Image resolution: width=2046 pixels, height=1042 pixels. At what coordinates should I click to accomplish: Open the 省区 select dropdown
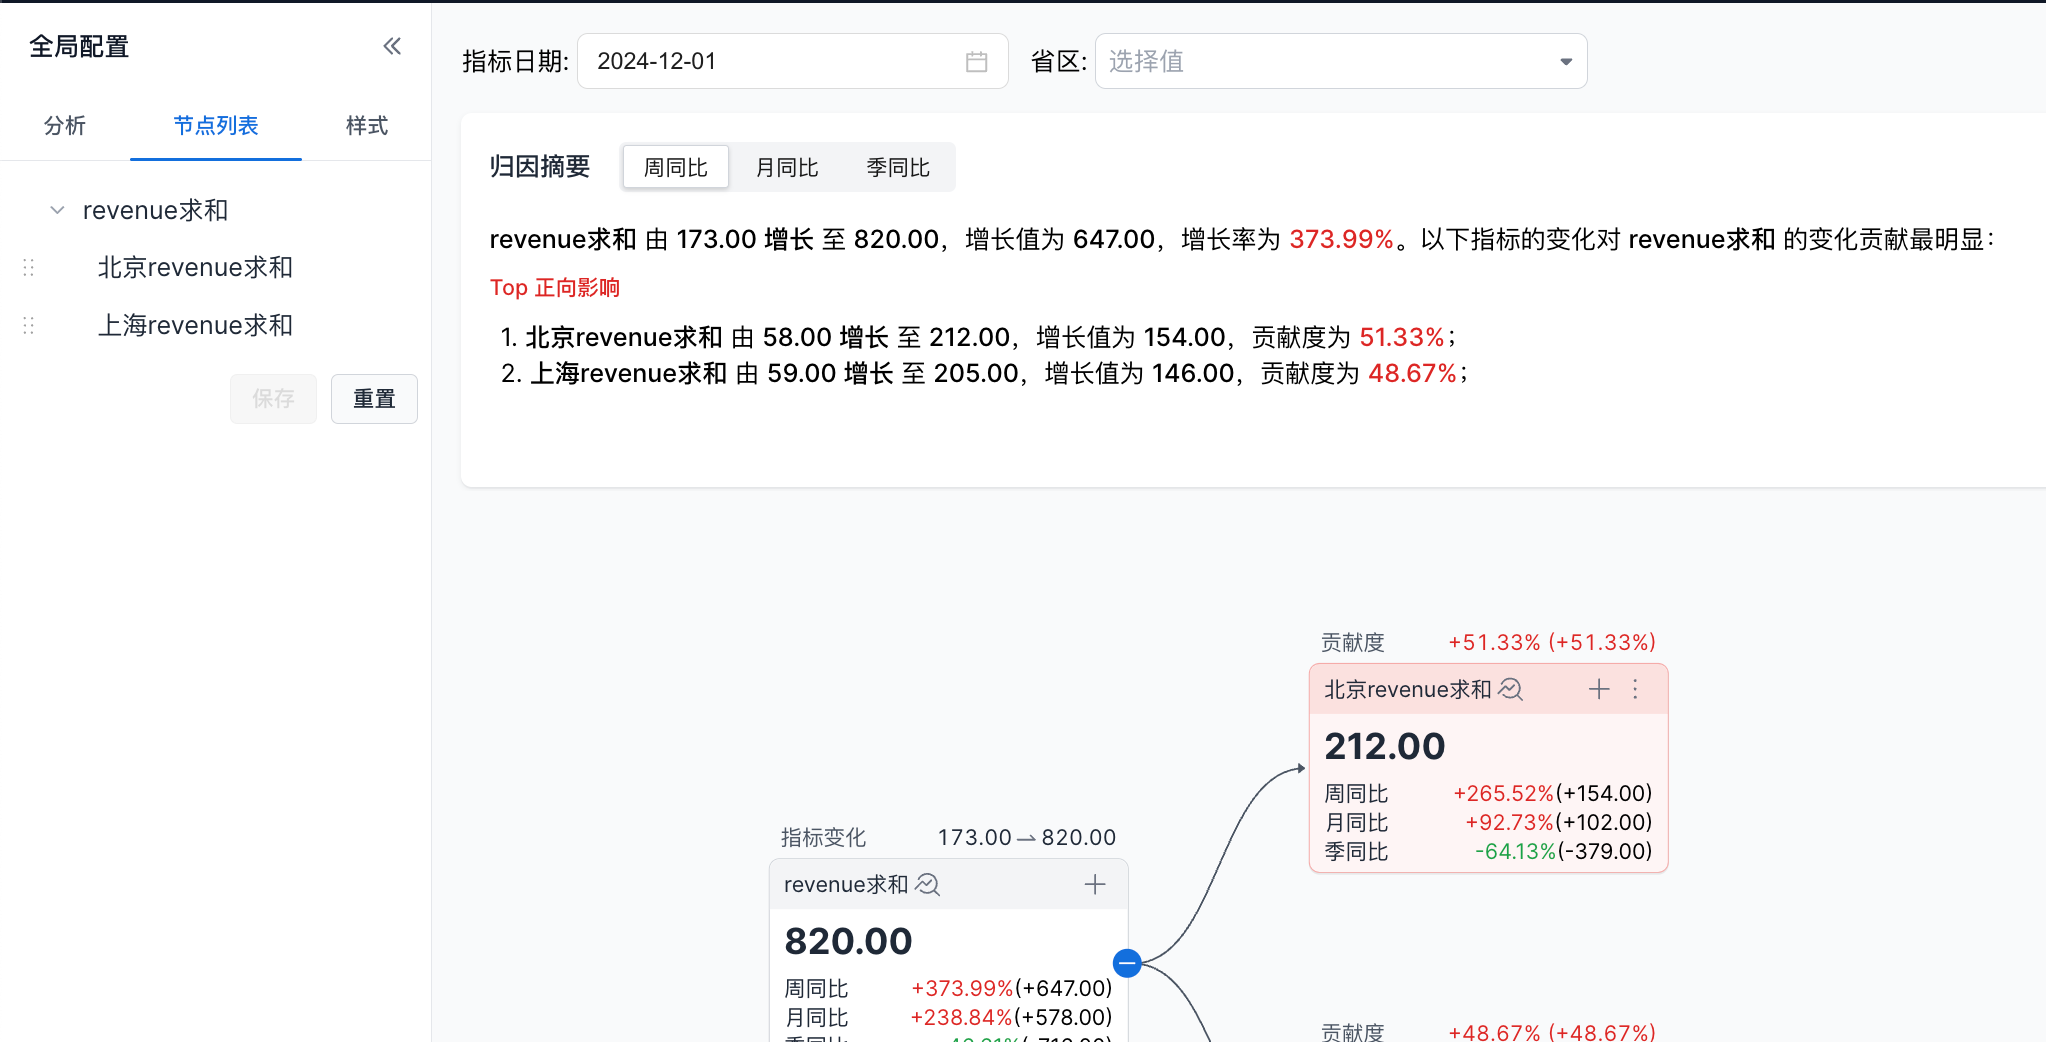tap(1340, 62)
